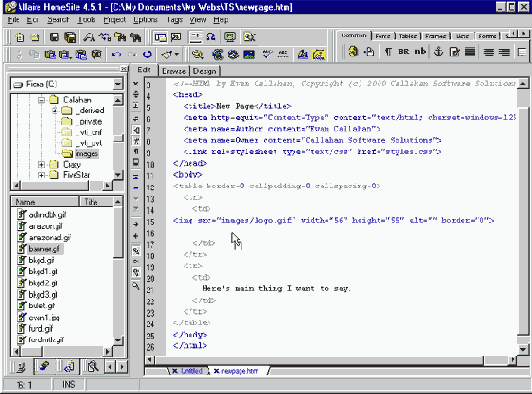532x394 pixels.
Task: Click the Save file toolbar icon
Action: 54,37
